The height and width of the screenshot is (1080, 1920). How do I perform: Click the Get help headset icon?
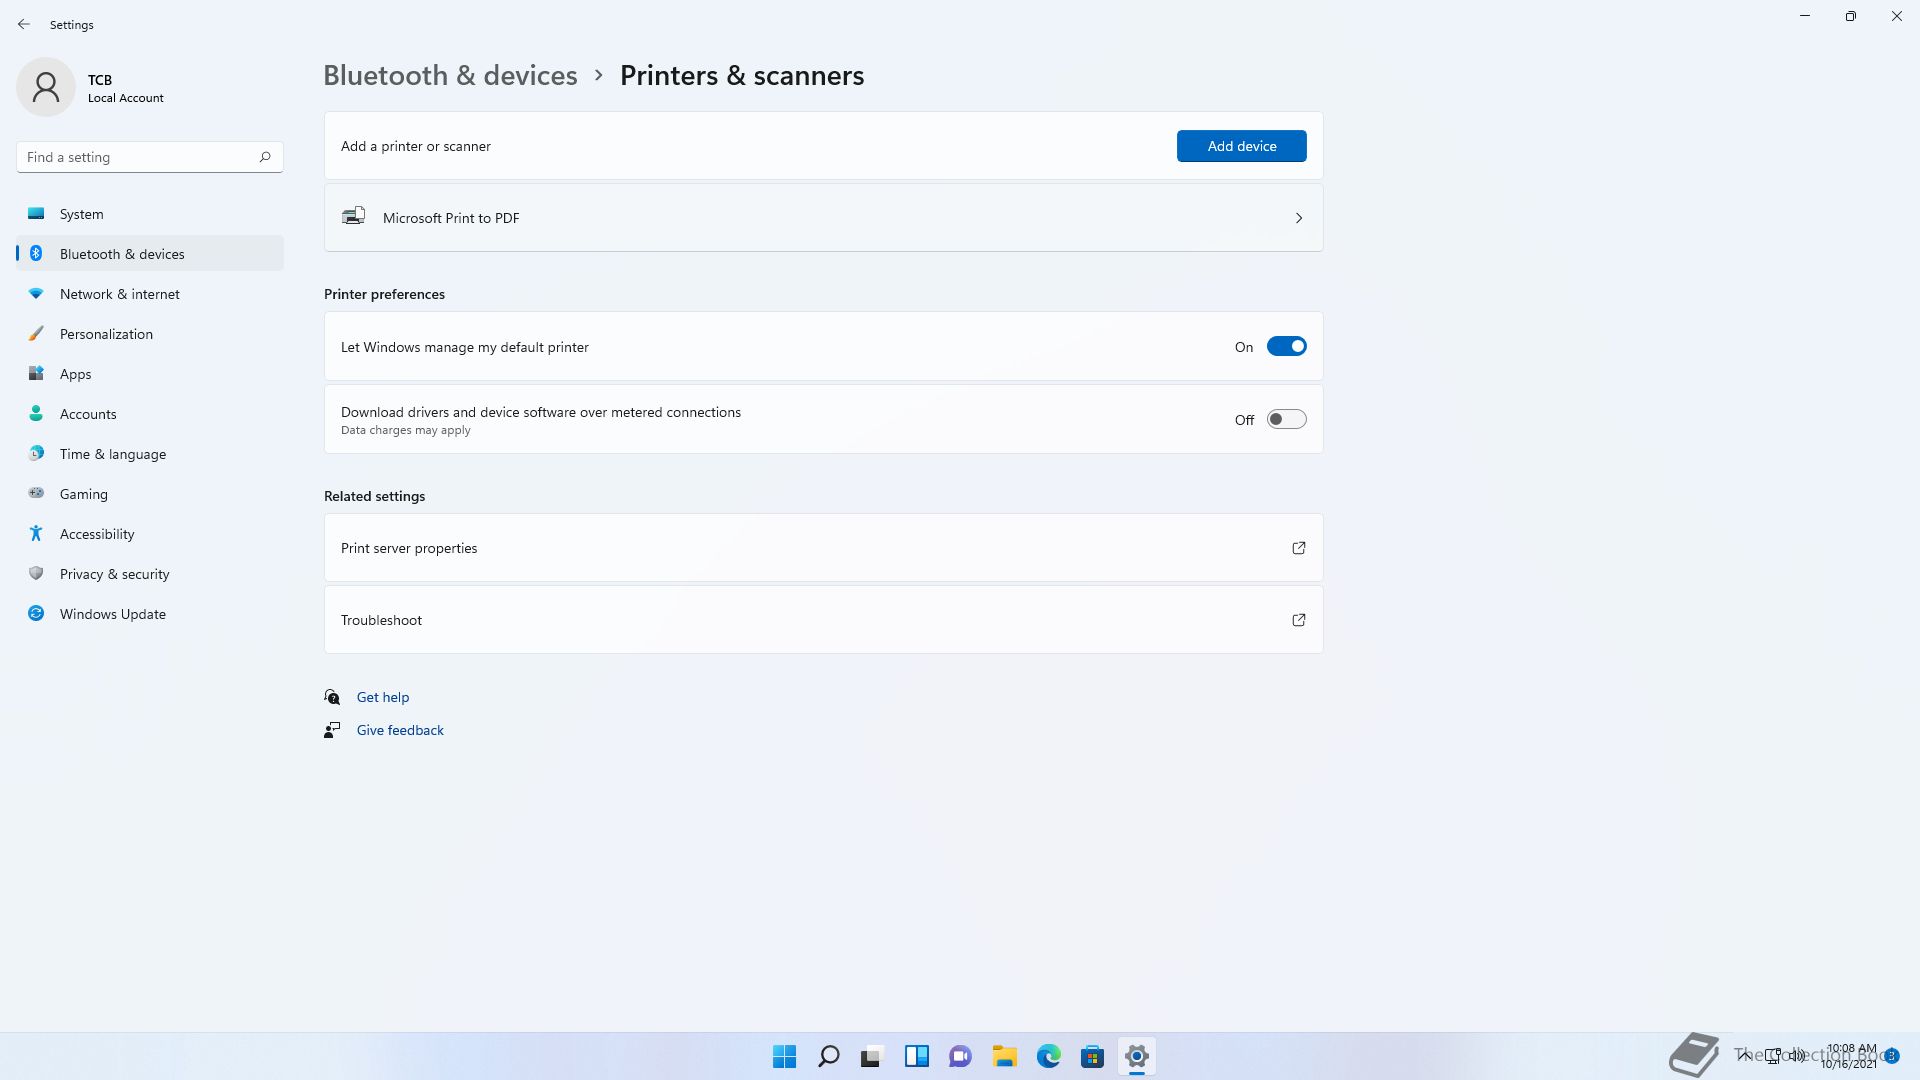332,697
